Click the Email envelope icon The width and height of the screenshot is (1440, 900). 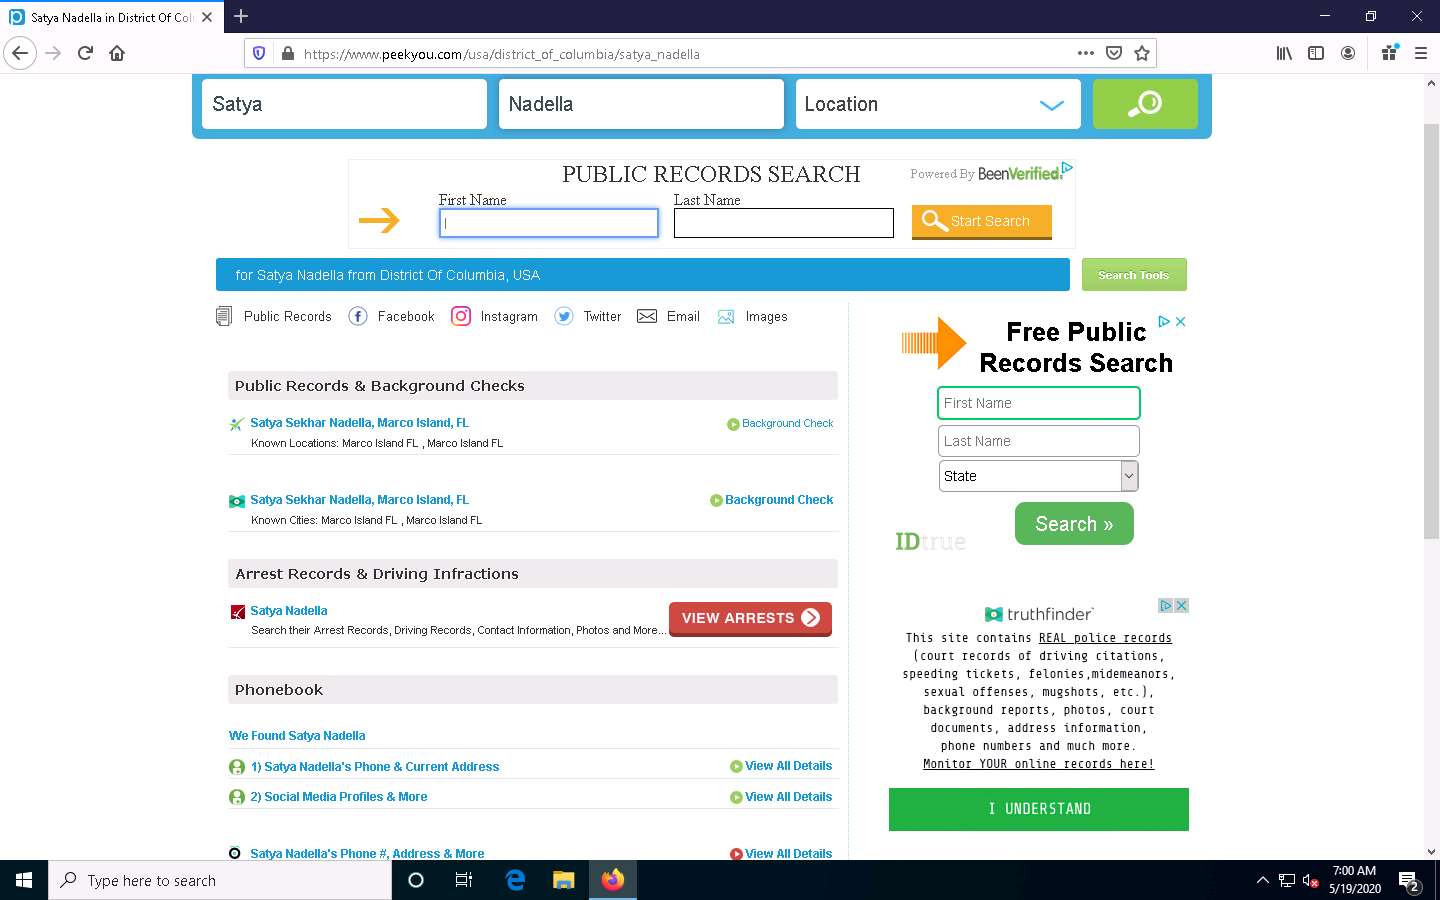pyautogui.click(x=647, y=316)
